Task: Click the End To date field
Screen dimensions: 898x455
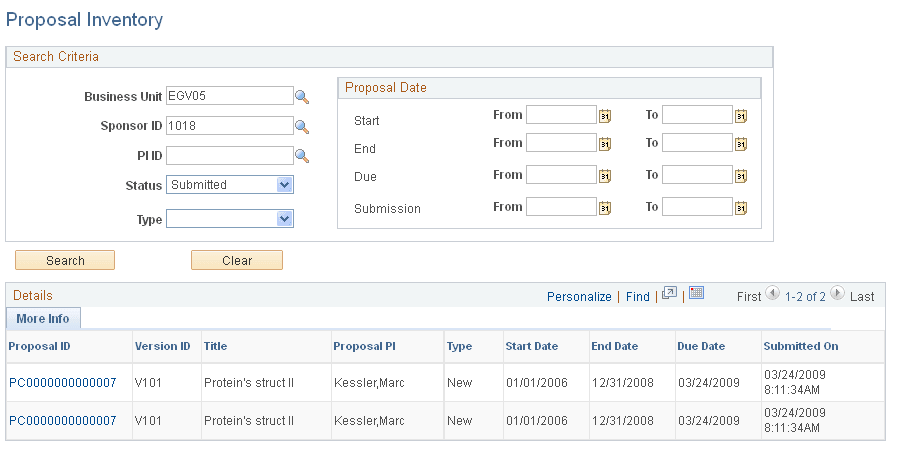Action: (698, 143)
